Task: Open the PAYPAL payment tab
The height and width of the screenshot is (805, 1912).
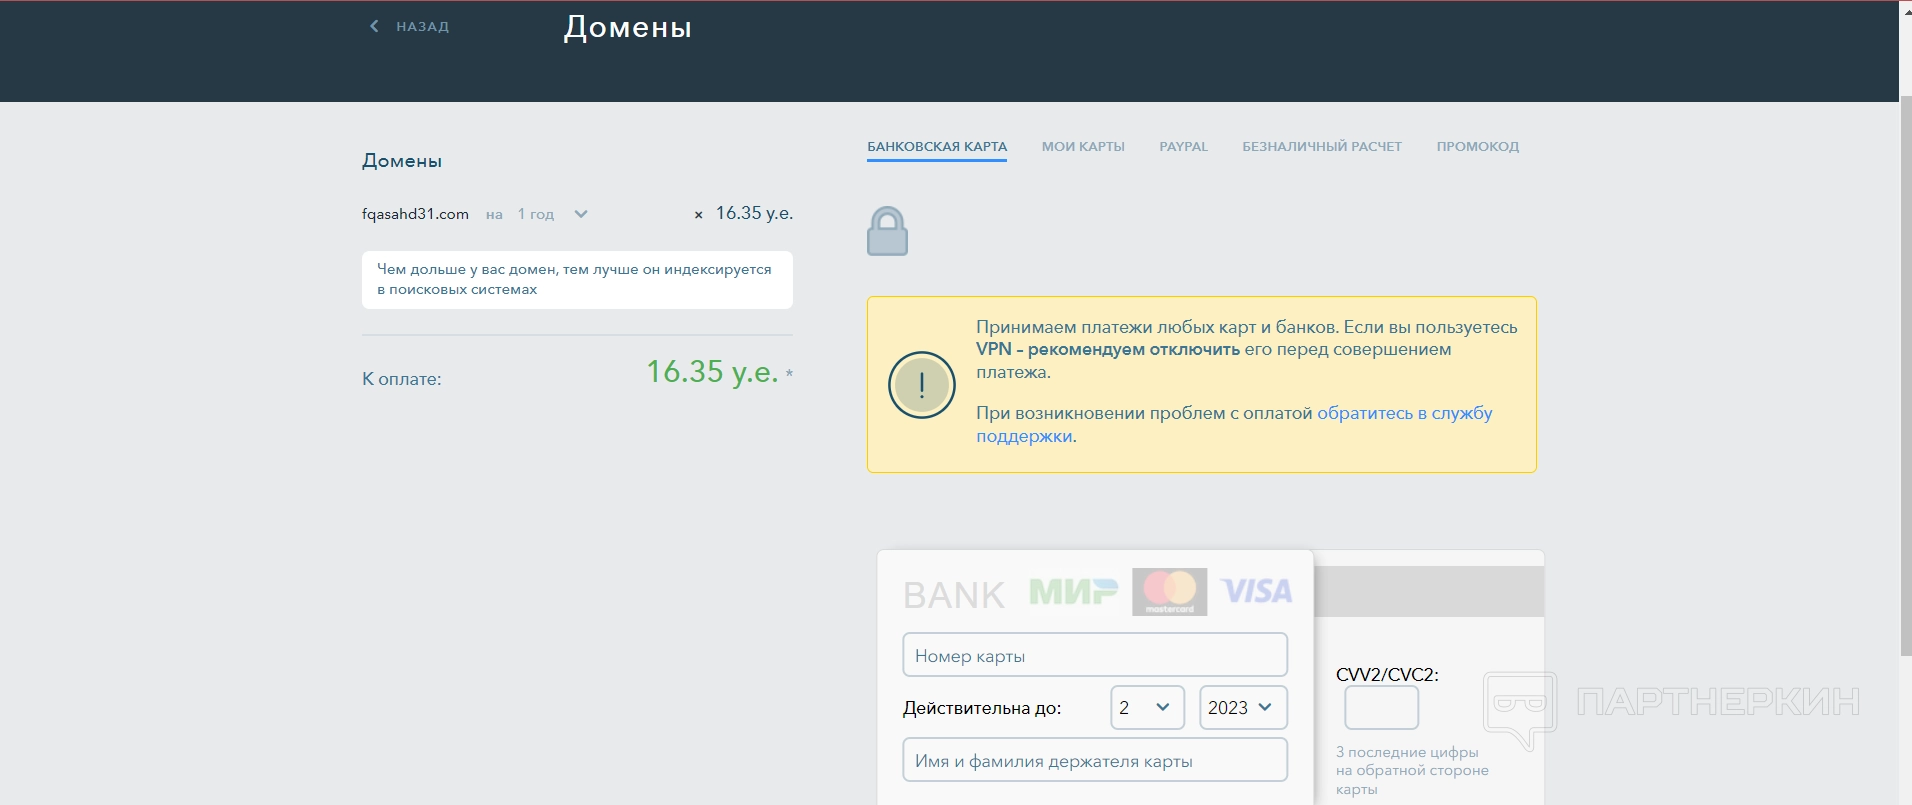Action: point(1183,147)
